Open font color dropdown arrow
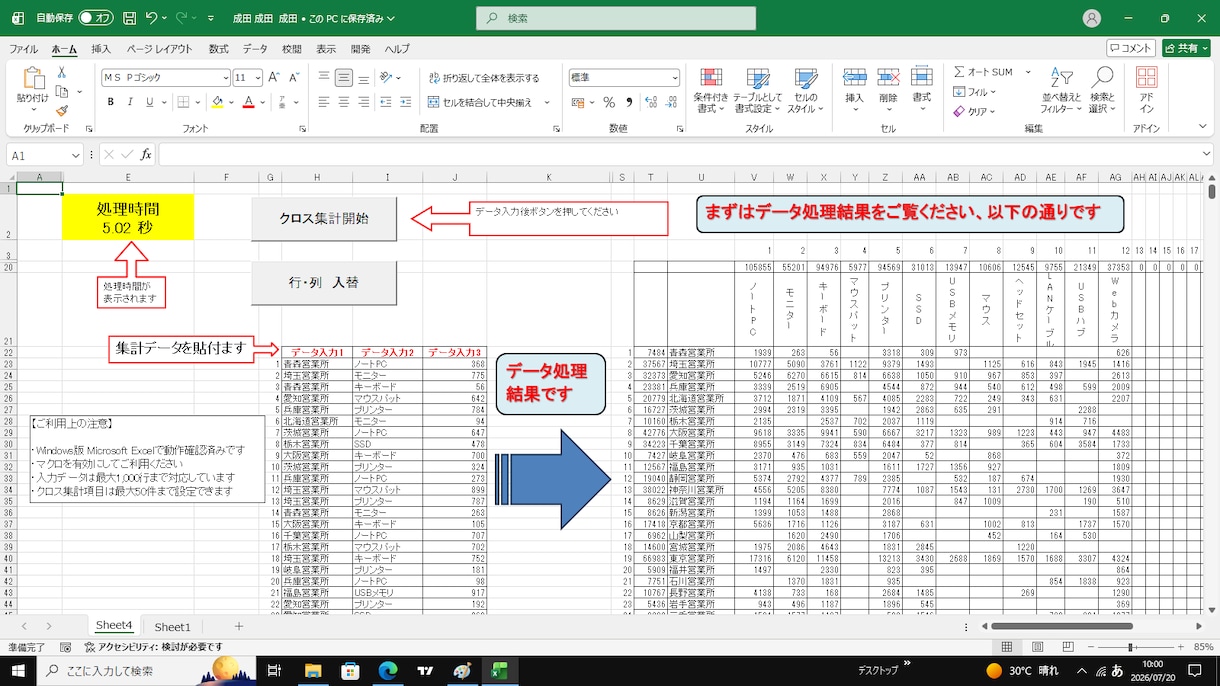Viewport: 1220px width, 686px height. tap(263, 102)
